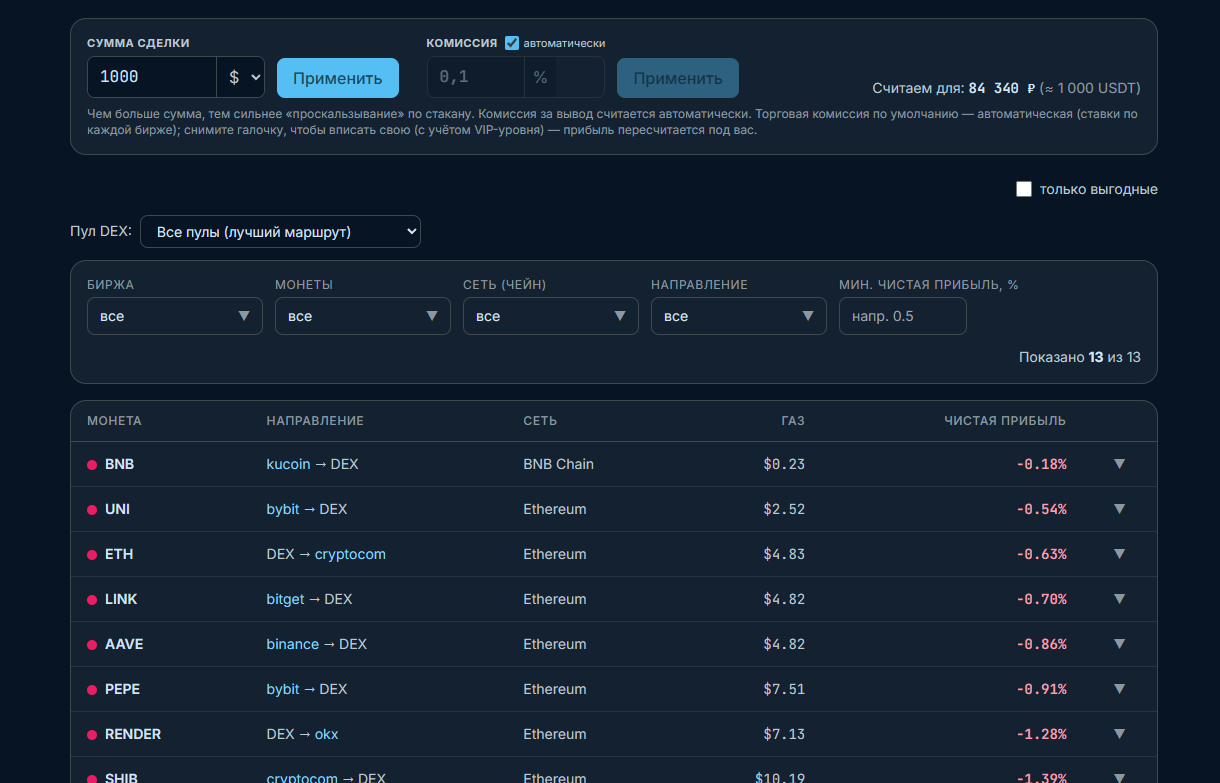
Task: Click the -0.54% net profit value
Action: point(1041,509)
